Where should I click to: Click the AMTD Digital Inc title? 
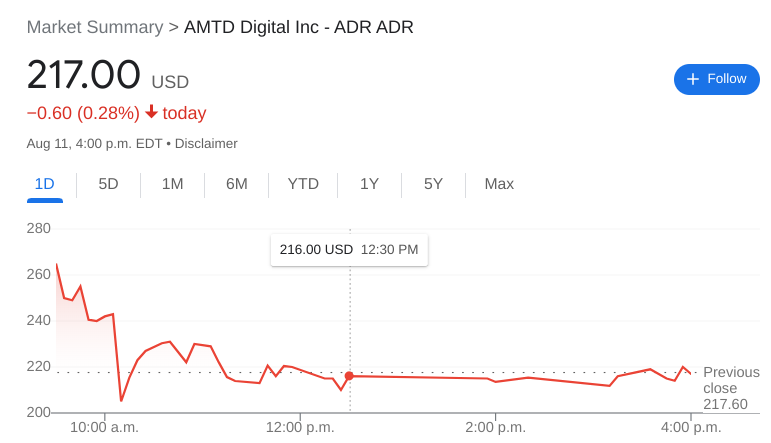click(x=298, y=27)
